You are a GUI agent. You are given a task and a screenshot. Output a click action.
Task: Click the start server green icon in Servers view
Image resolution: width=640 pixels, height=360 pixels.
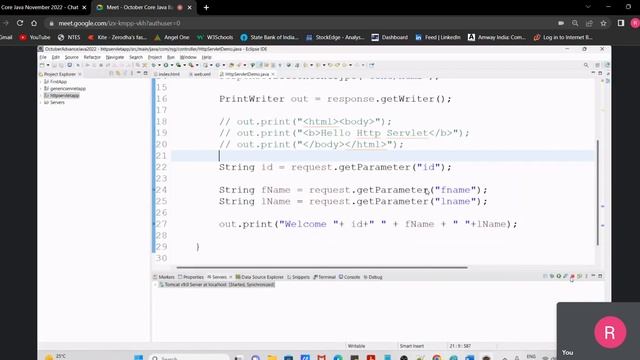tap(559, 276)
